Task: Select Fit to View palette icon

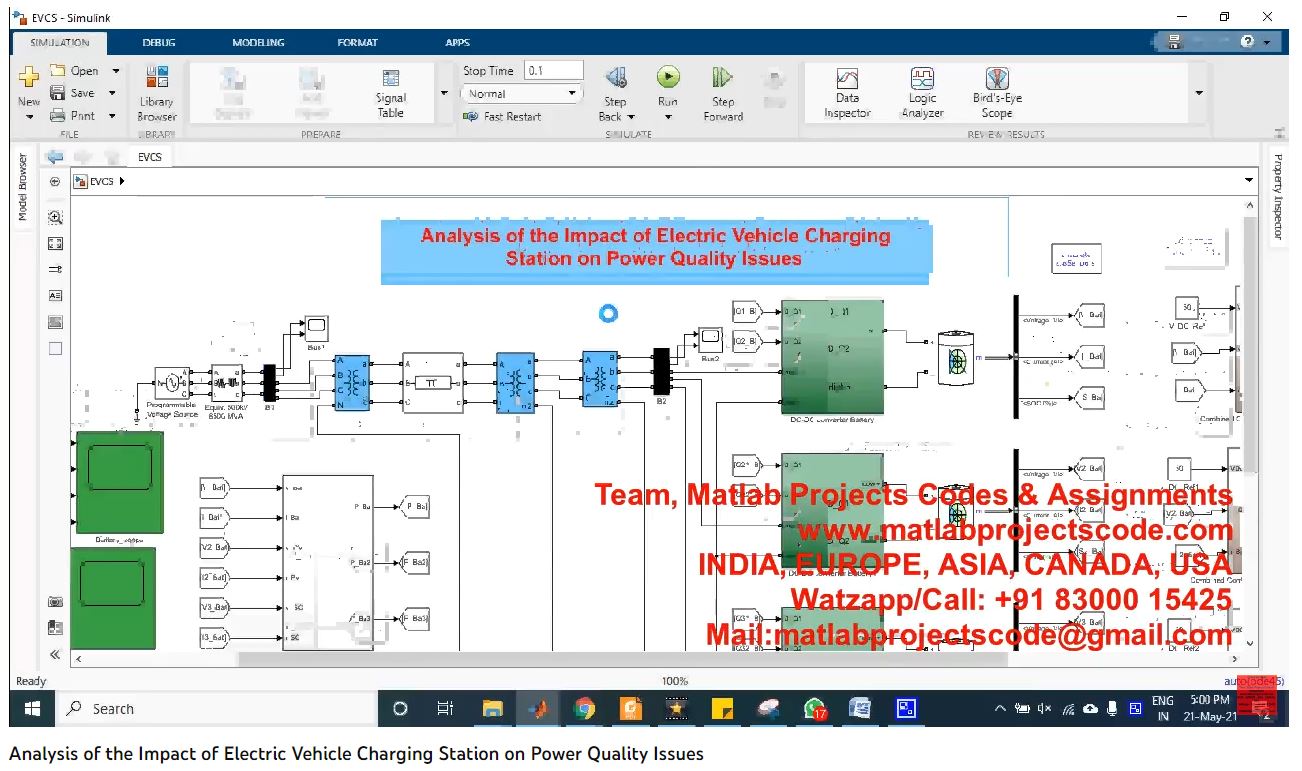Action: [55, 243]
